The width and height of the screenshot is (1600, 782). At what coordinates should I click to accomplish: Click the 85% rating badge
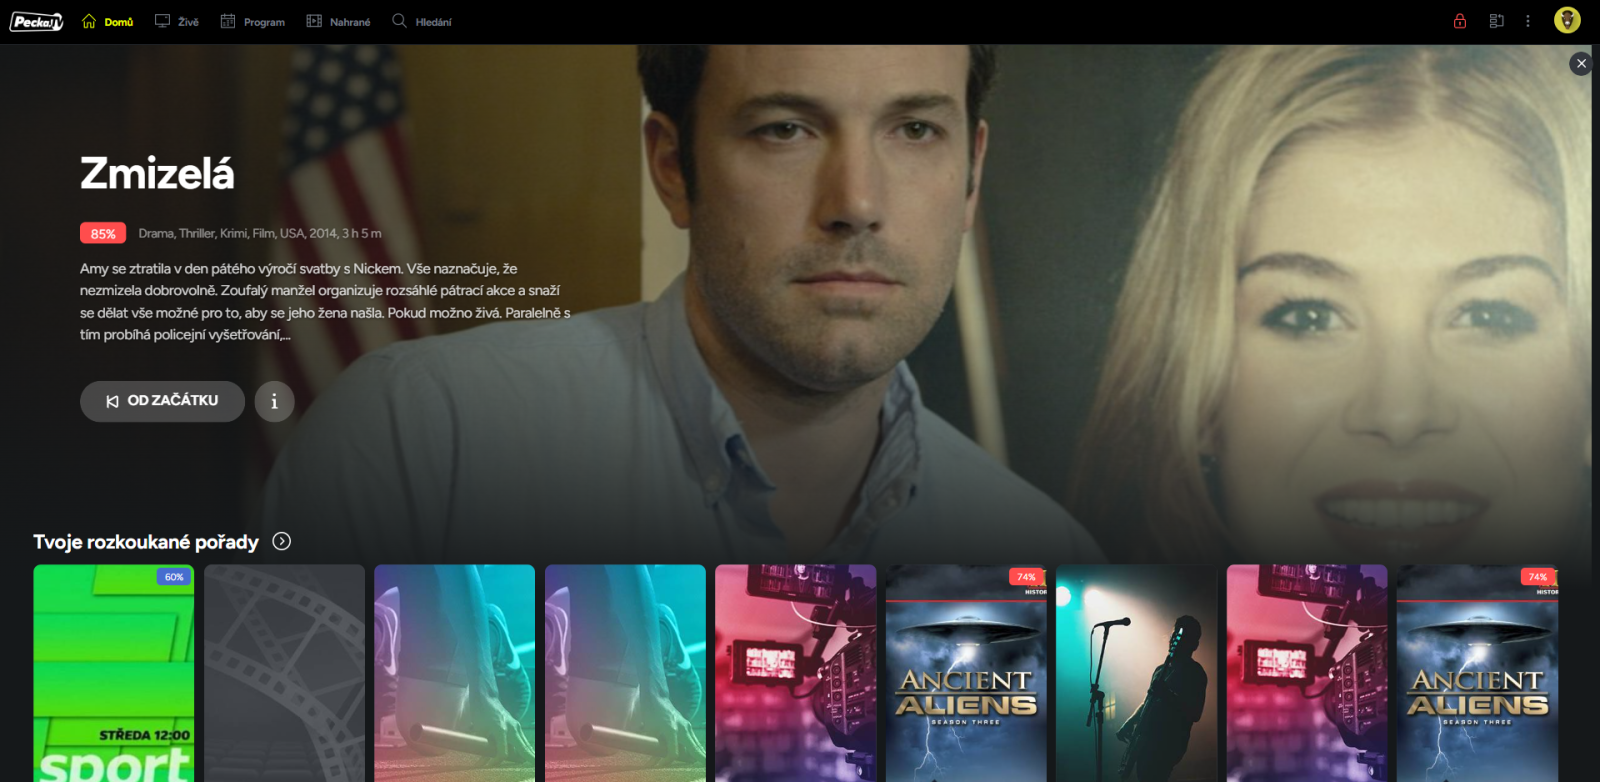(103, 233)
